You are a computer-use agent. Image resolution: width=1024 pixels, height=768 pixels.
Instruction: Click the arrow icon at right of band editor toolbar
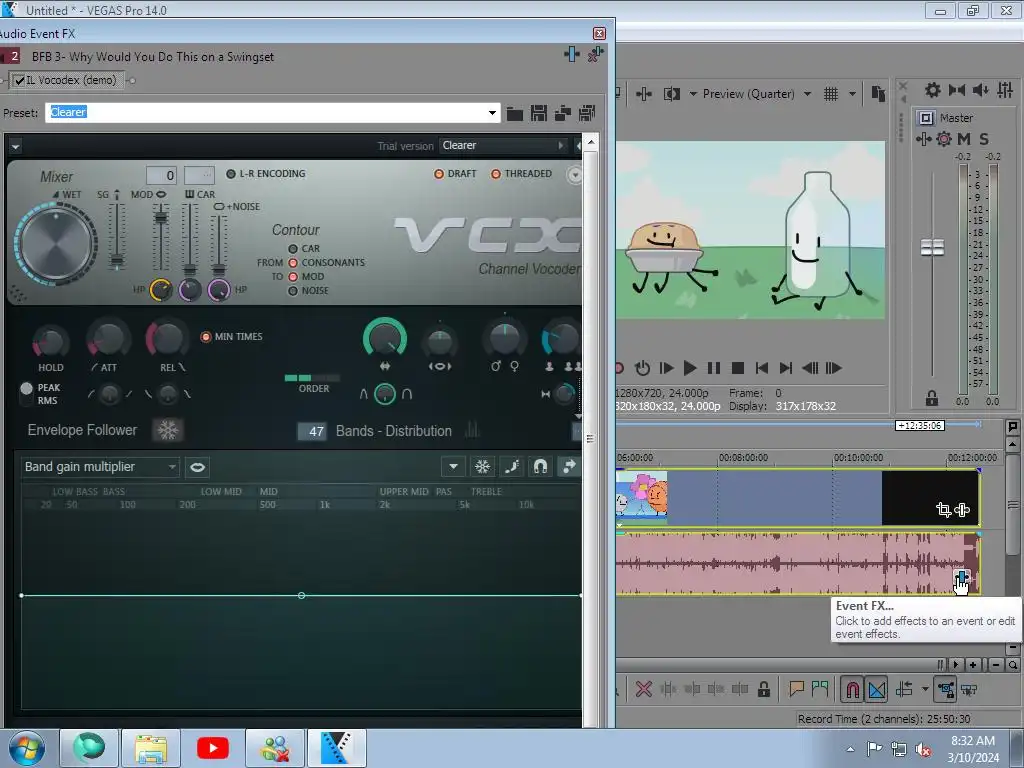click(569, 466)
